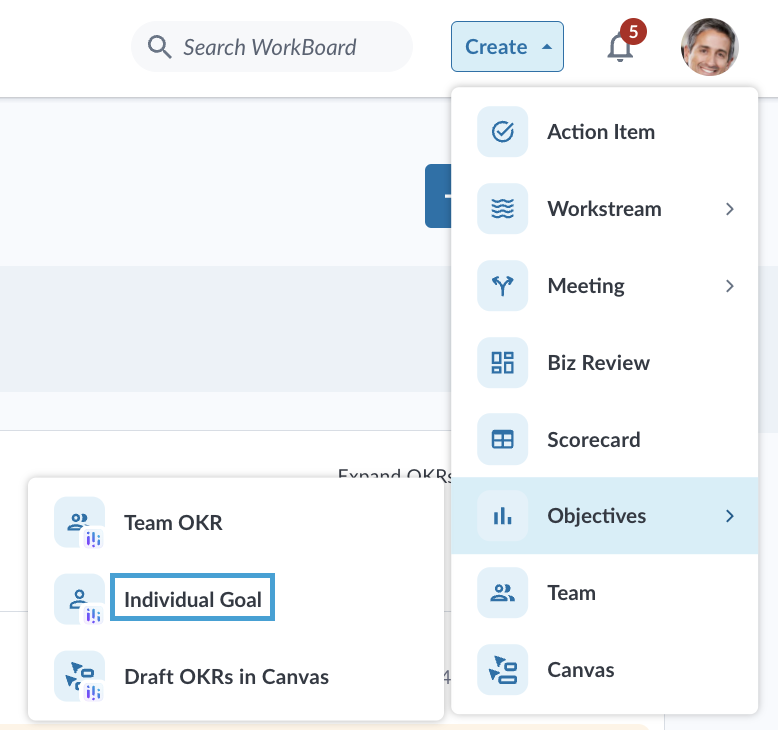This screenshot has height=730, width=778.
Task: Click the Objectives submenu chevron
Action: pyautogui.click(x=729, y=516)
